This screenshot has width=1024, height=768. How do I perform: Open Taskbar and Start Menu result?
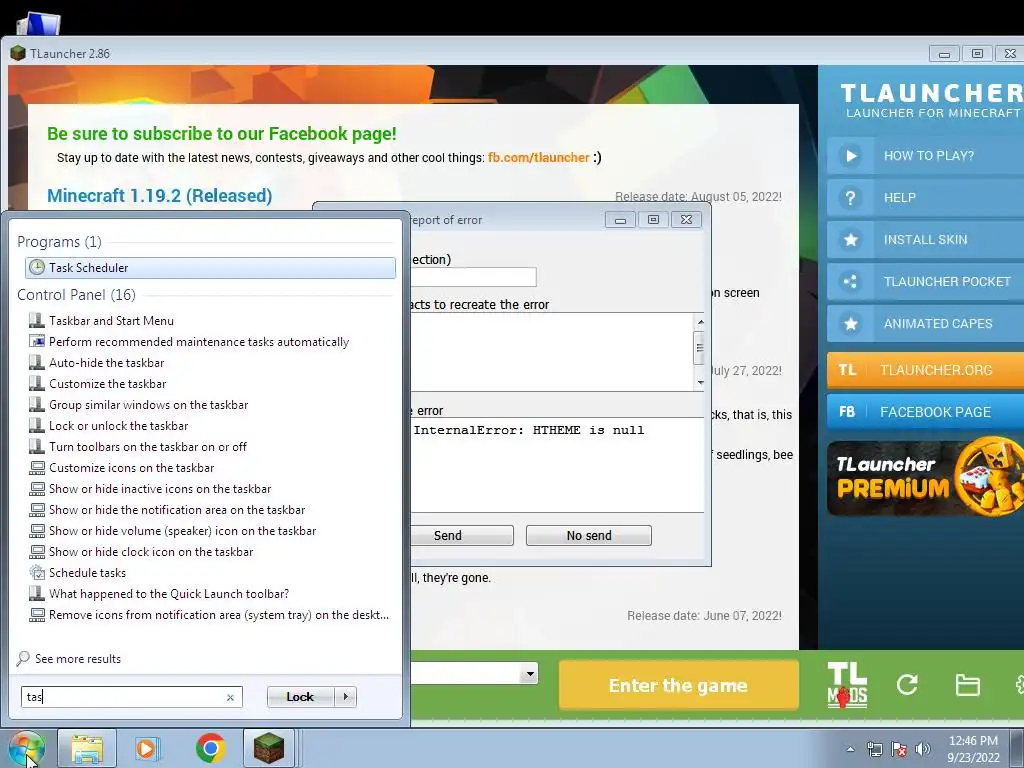[111, 321]
